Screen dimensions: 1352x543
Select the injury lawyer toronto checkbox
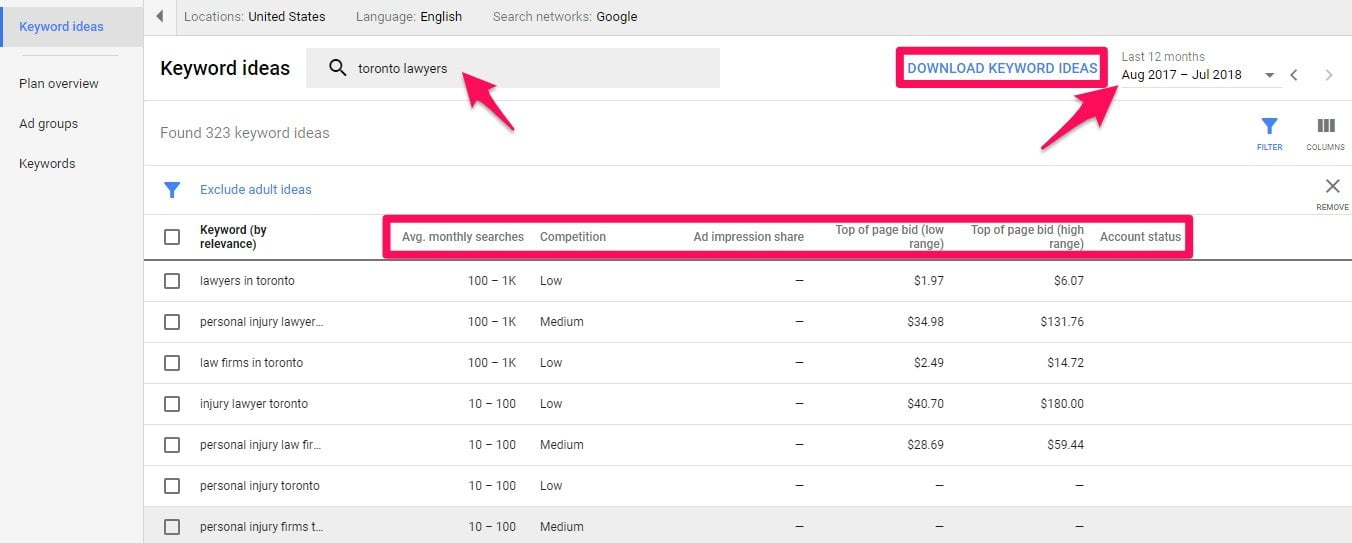(x=172, y=404)
